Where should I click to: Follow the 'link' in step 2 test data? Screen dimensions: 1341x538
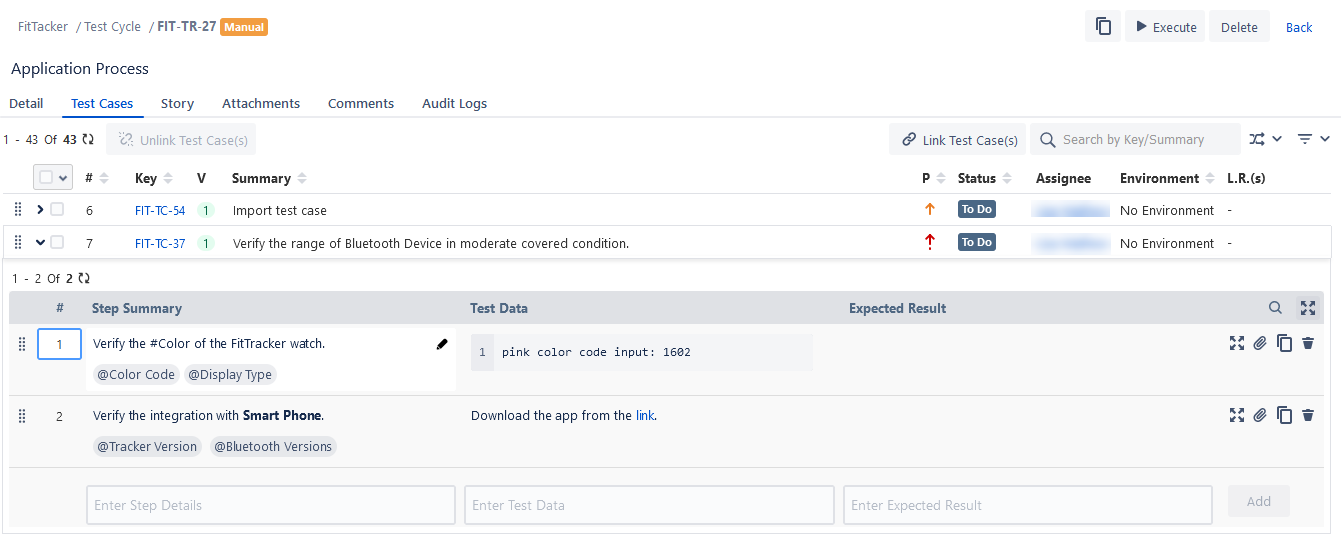[645, 415]
